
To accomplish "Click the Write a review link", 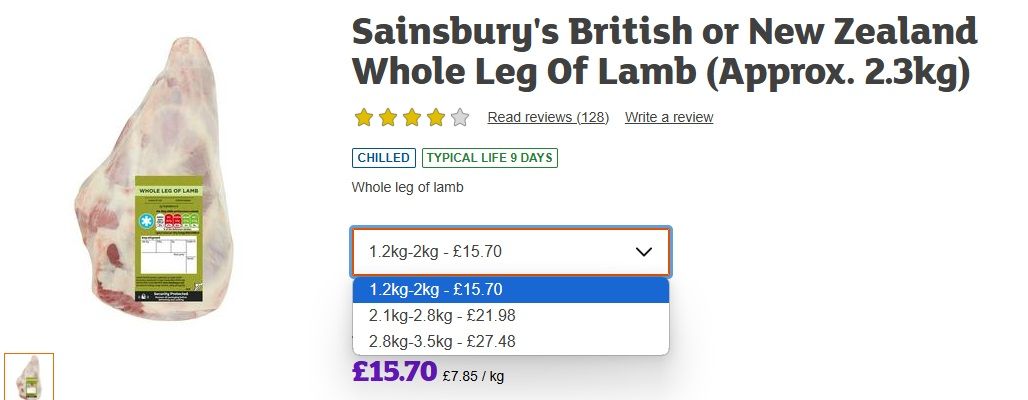I will (x=669, y=118).
